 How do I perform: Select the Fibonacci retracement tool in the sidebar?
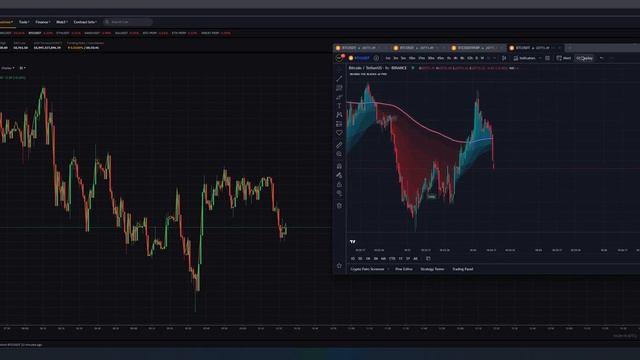(x=339, y=88)
